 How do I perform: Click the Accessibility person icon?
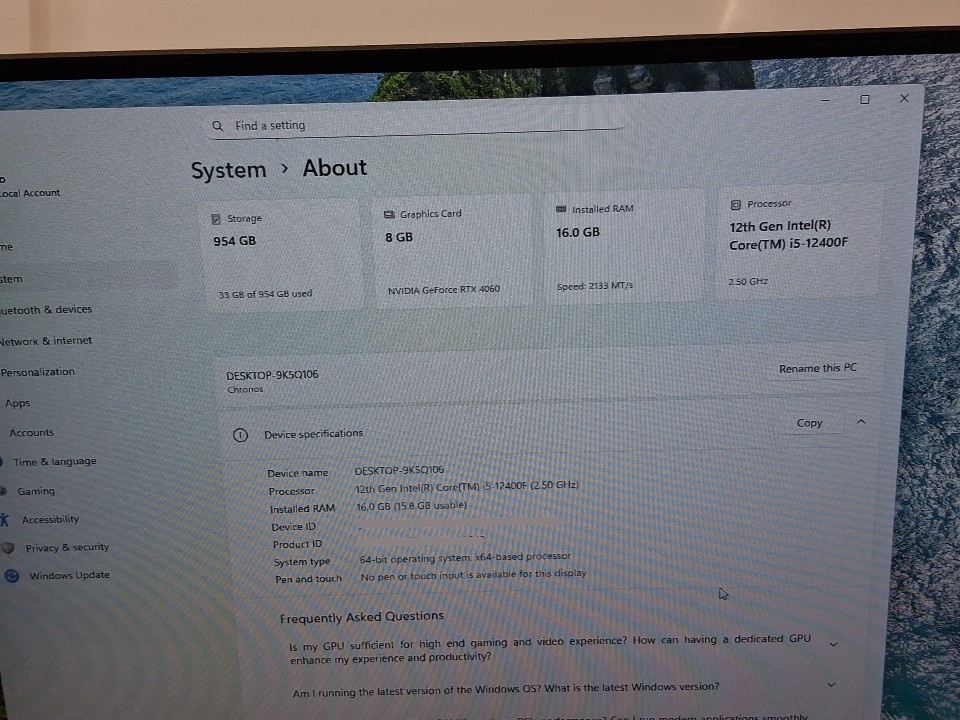(x=5, y=520)
